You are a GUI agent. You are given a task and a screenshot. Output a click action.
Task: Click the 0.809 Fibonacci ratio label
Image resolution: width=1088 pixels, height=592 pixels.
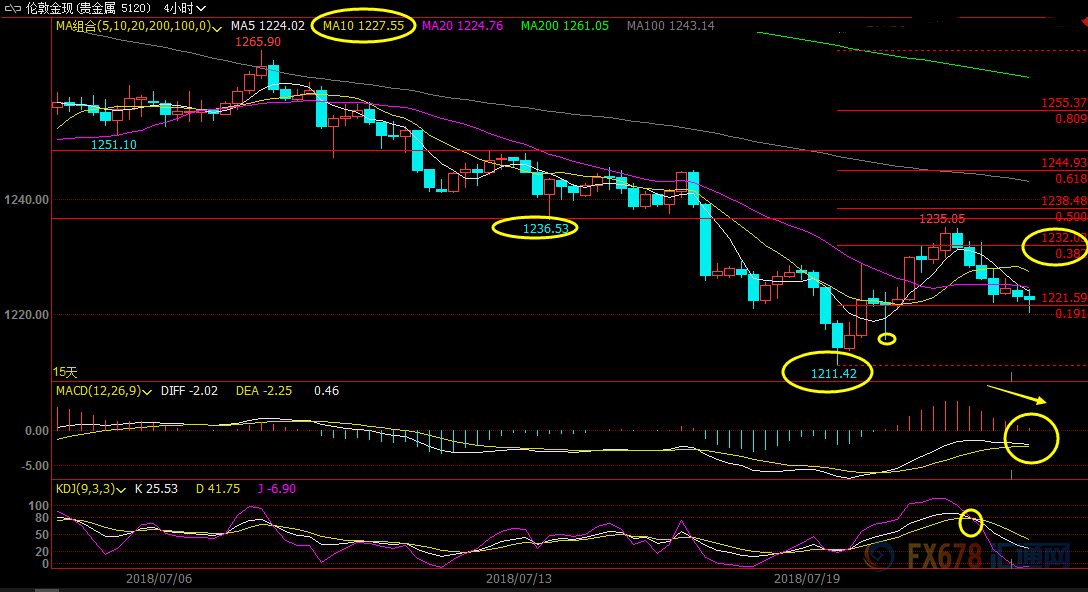pos(1071,119)
